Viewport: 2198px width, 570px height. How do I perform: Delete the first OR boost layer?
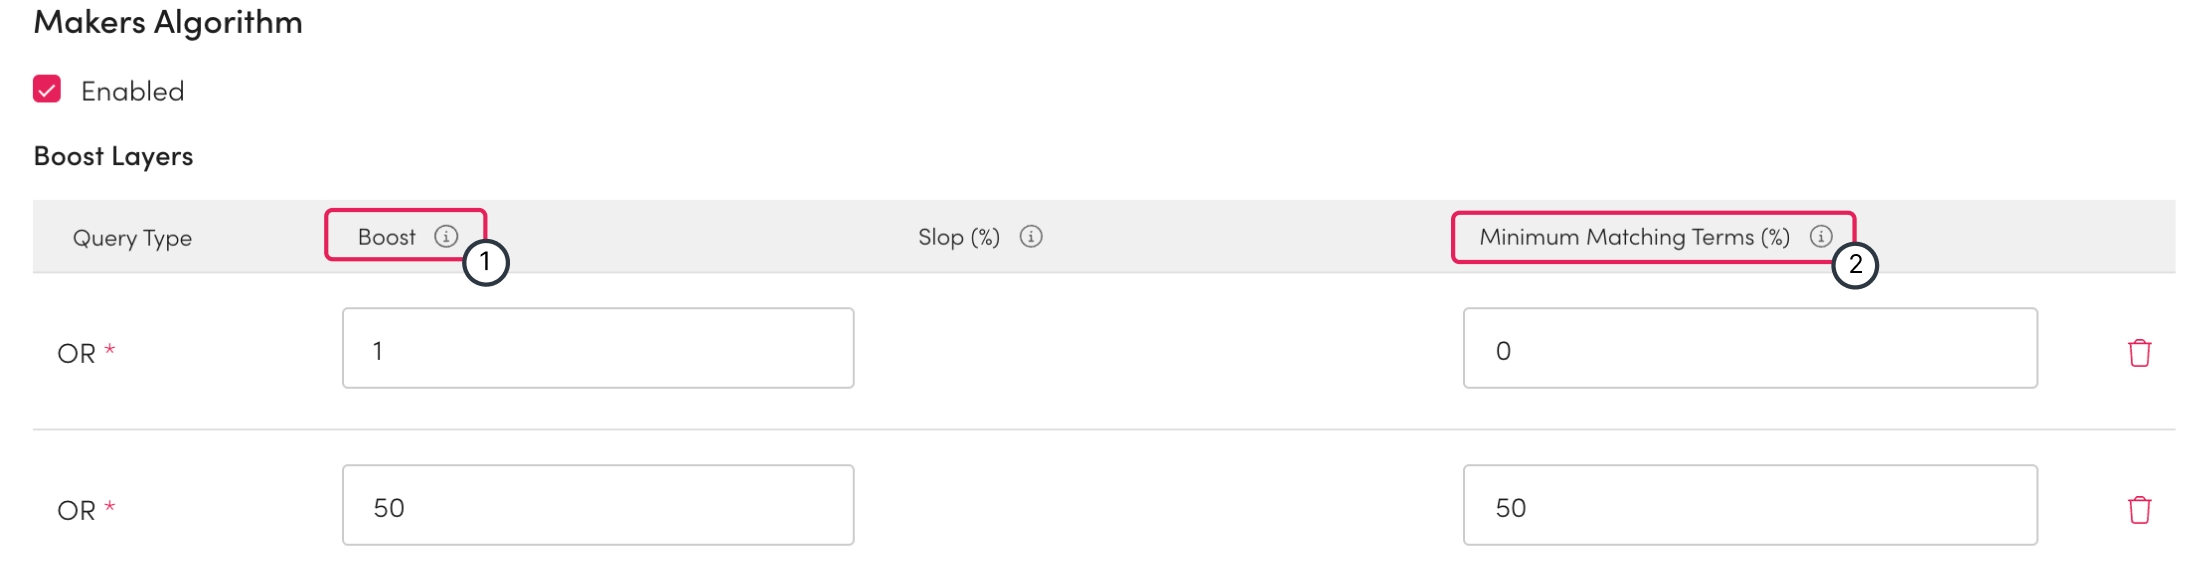[x=2139, y=352]
